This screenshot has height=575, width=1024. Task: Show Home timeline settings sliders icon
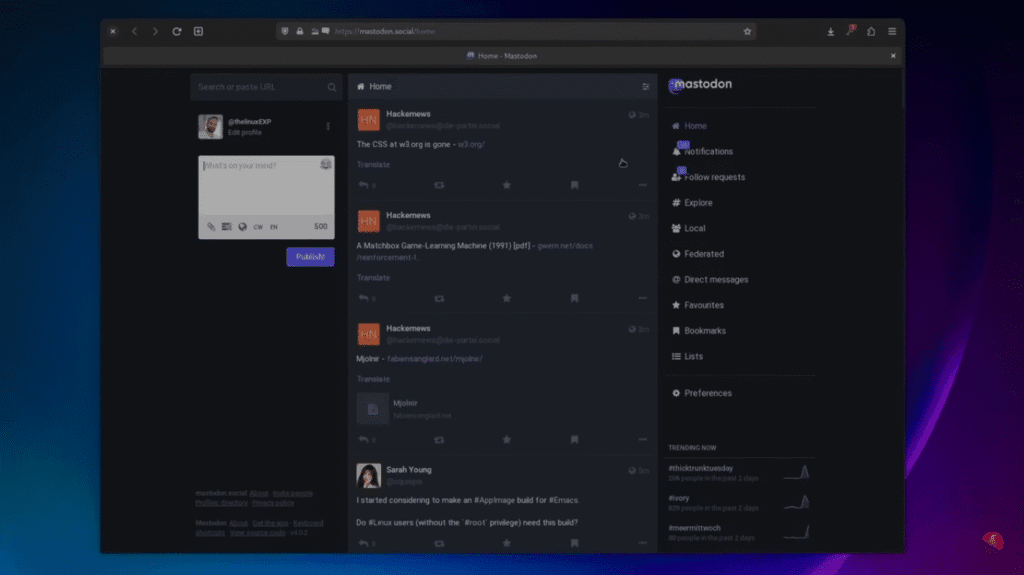(x=646, y=86)
